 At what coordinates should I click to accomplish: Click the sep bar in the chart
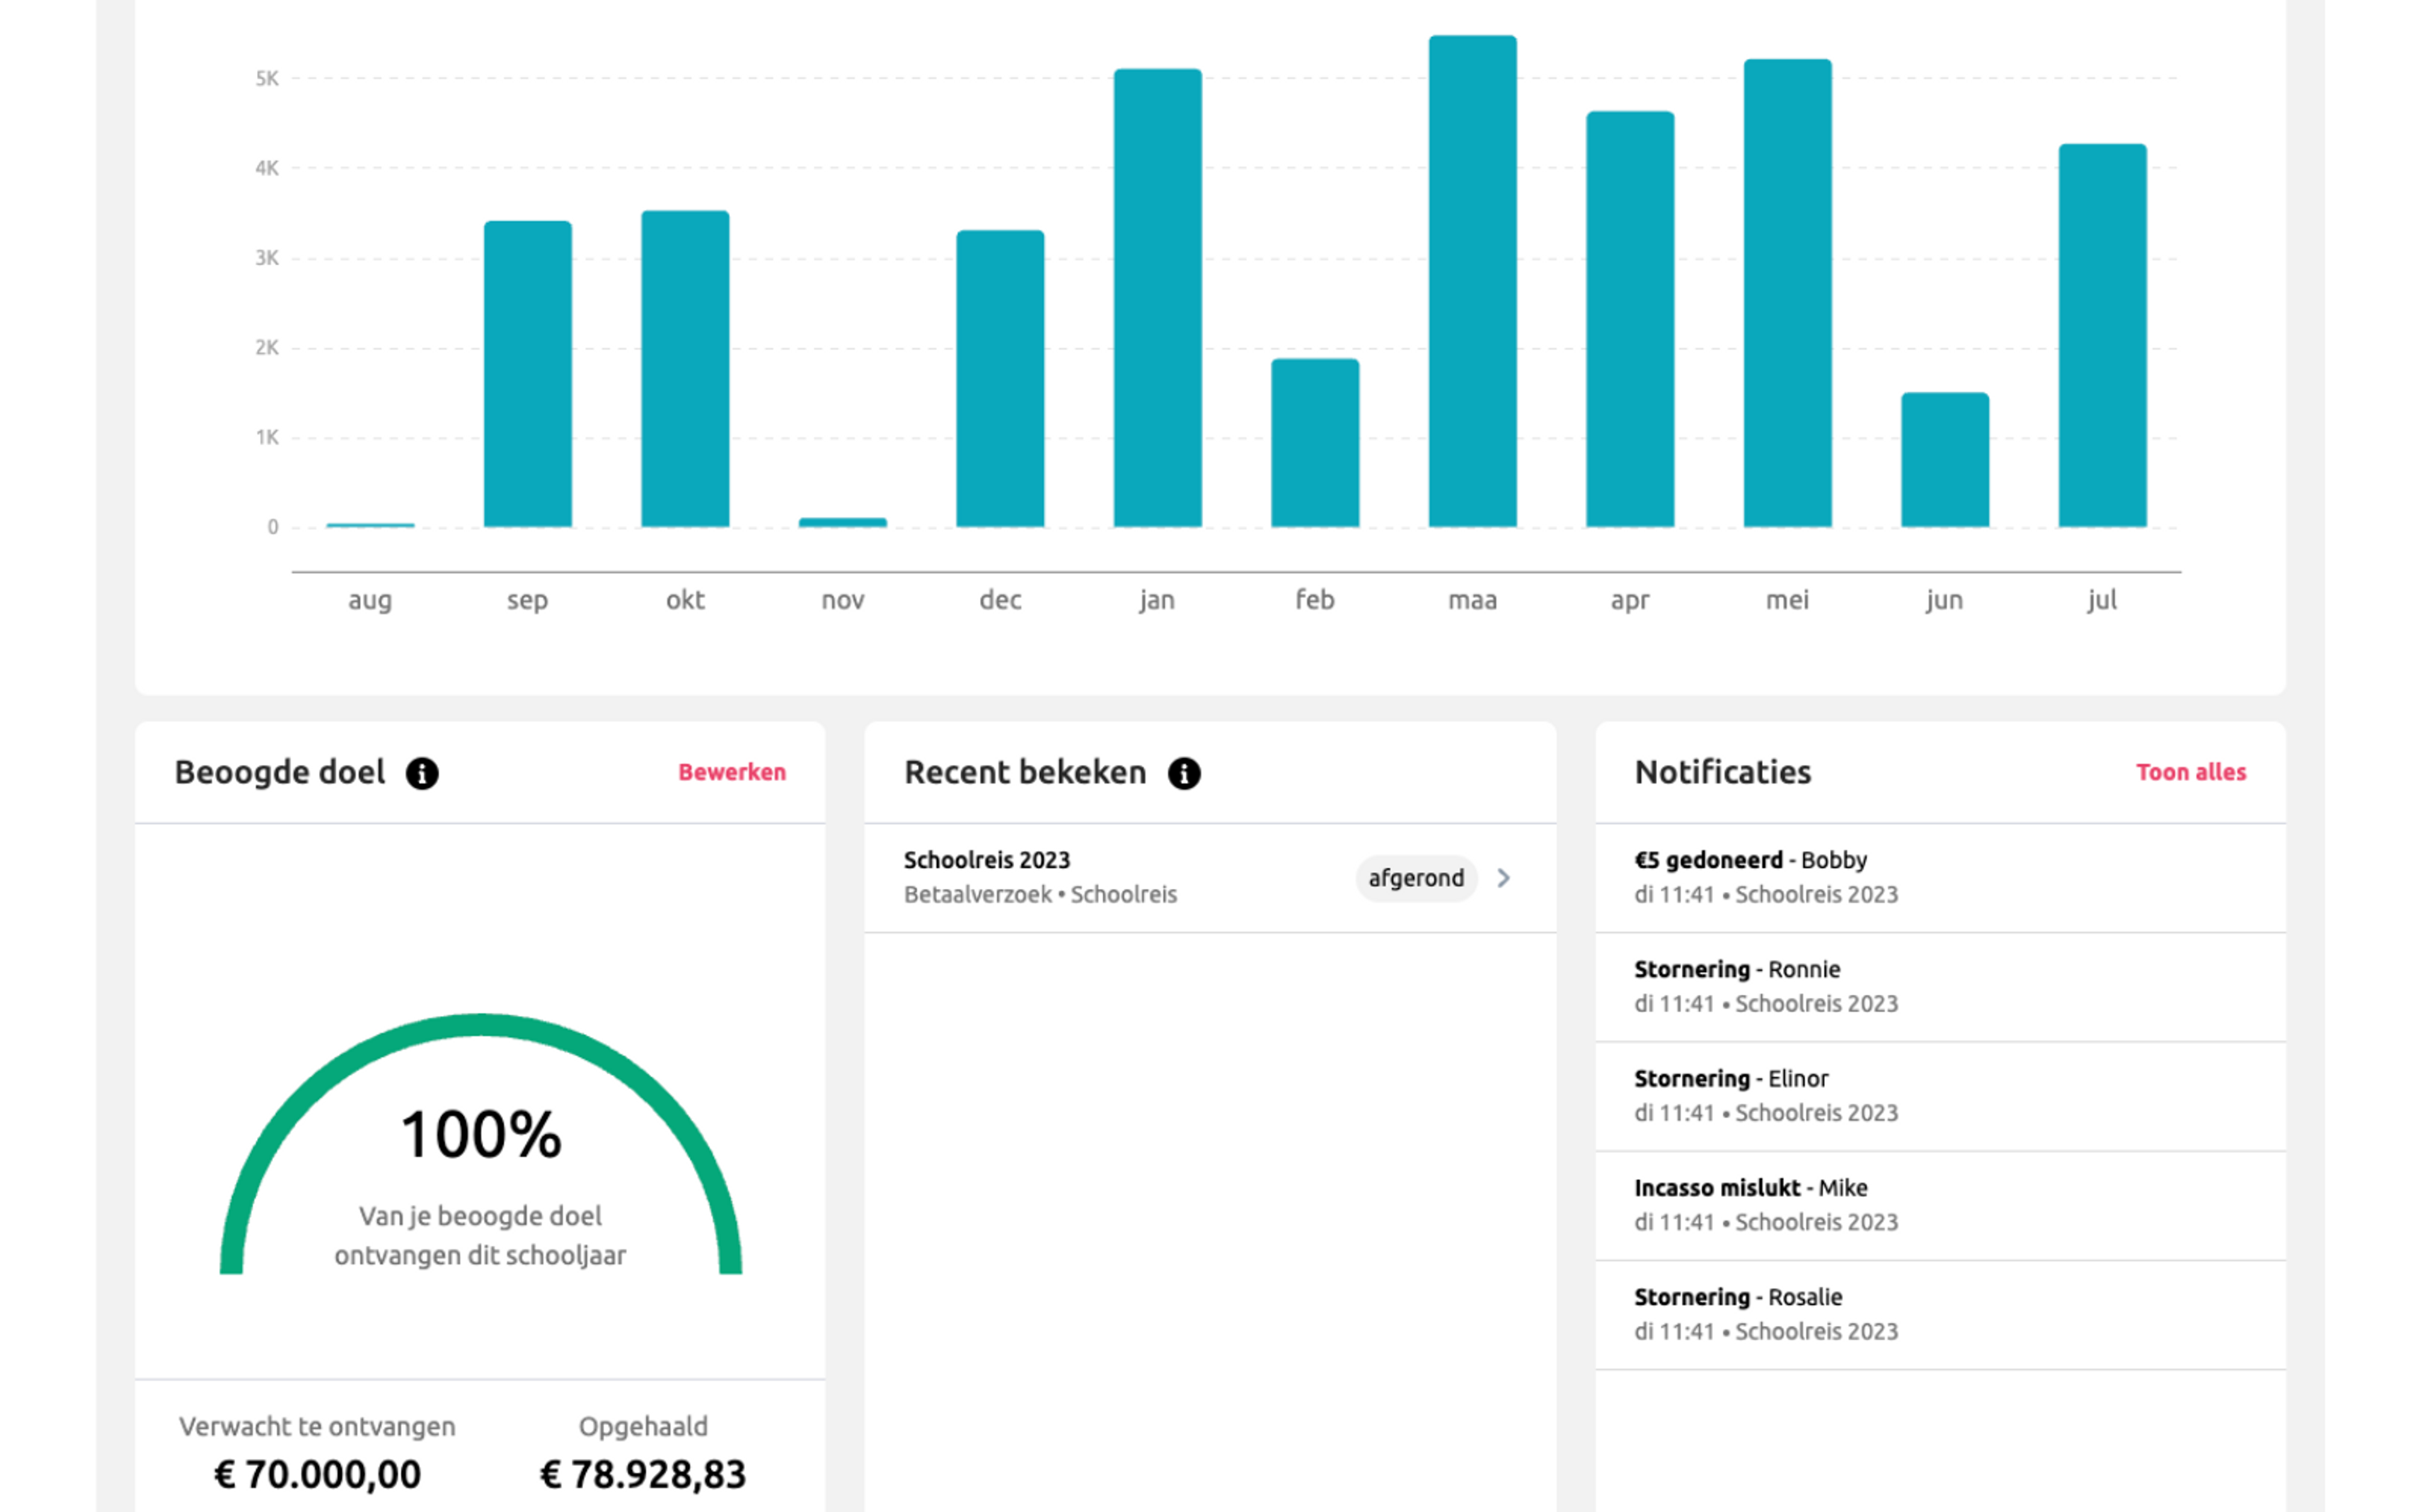[x=528, y=374]
